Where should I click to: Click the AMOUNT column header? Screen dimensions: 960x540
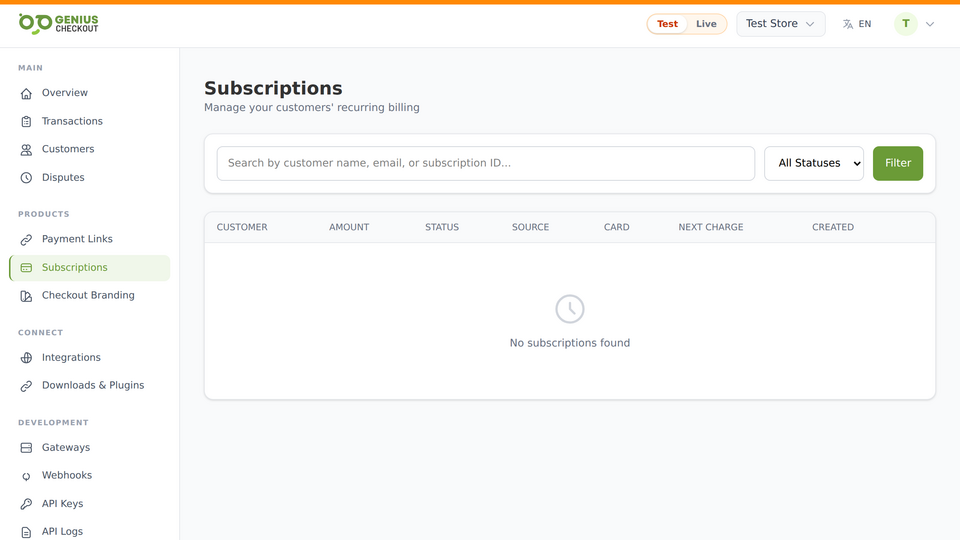[349, 227]
